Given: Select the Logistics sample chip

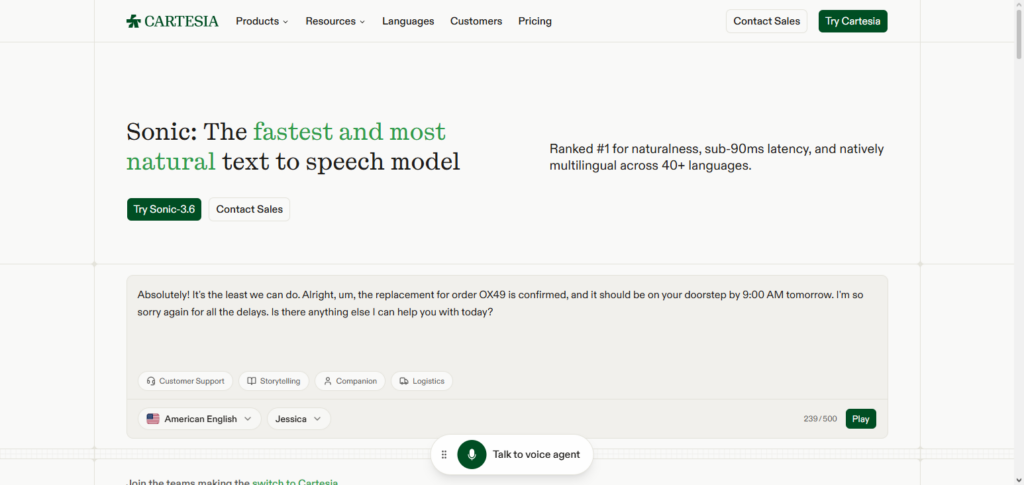Looking at the screenshot, I should pos(422,381).
